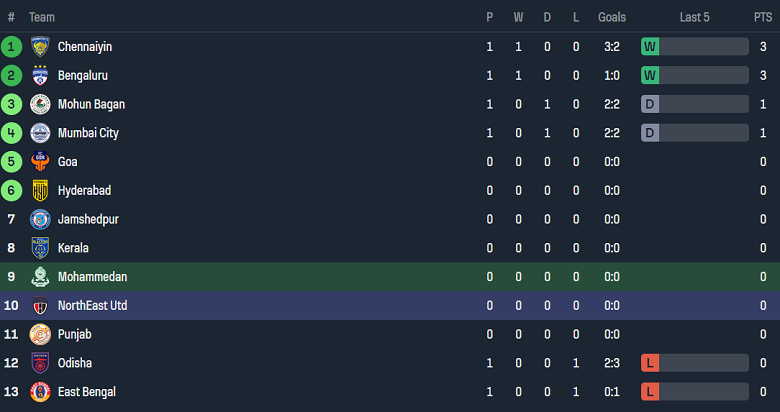The height and width of the screenshot is (412, 780).
Task: Sort table by PTS column header
Action: tap(763, 17)
